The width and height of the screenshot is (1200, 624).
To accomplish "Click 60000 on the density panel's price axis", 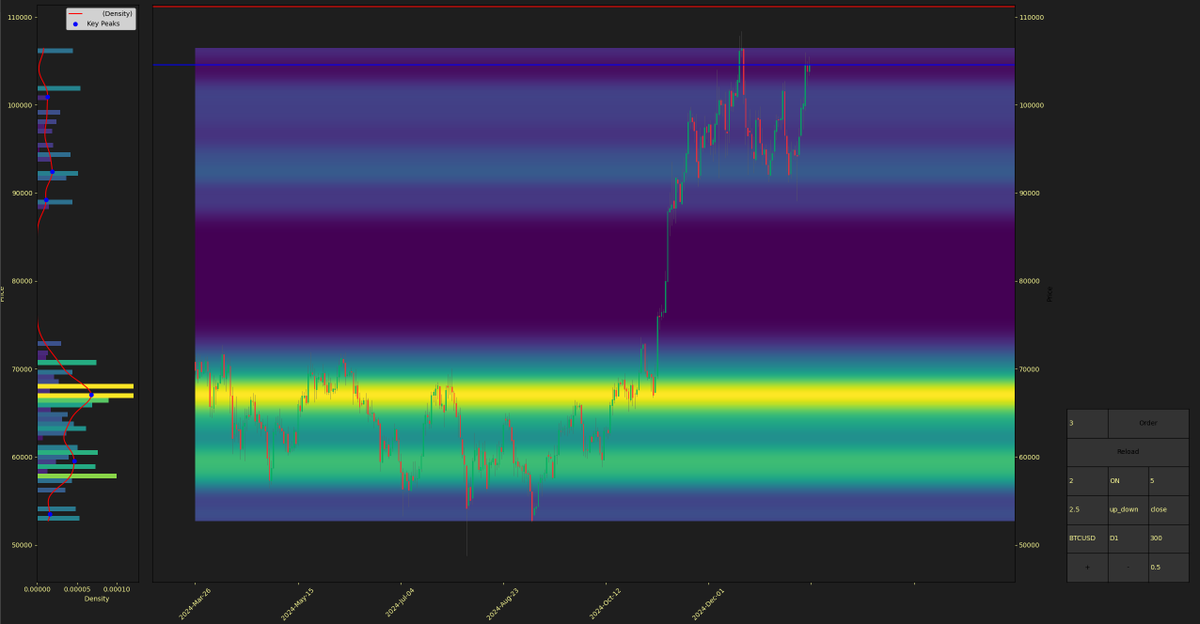I will point(22,457).
